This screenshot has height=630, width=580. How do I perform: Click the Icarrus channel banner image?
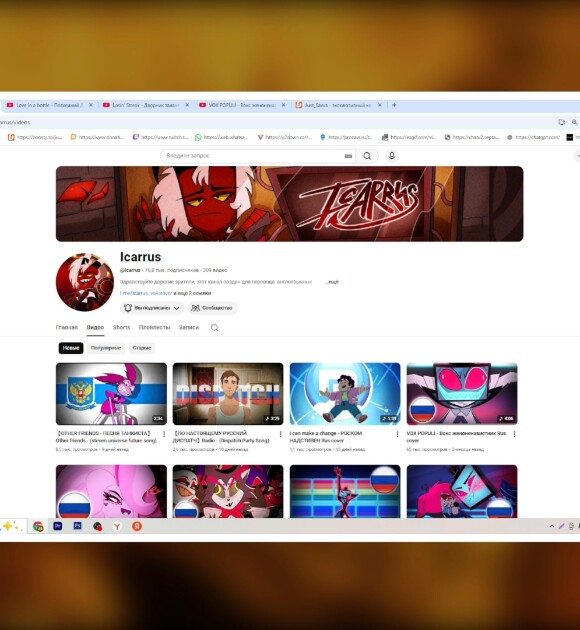pyautogui.click(x=289, y=204)
